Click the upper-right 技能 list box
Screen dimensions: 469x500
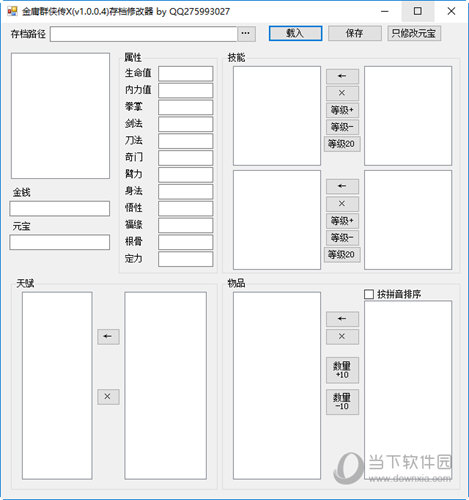408,116
